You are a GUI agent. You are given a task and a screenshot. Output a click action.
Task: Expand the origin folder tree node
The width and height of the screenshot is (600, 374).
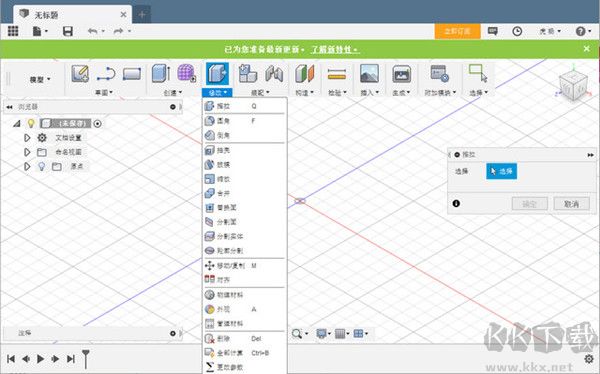click(x=27, y=167)
